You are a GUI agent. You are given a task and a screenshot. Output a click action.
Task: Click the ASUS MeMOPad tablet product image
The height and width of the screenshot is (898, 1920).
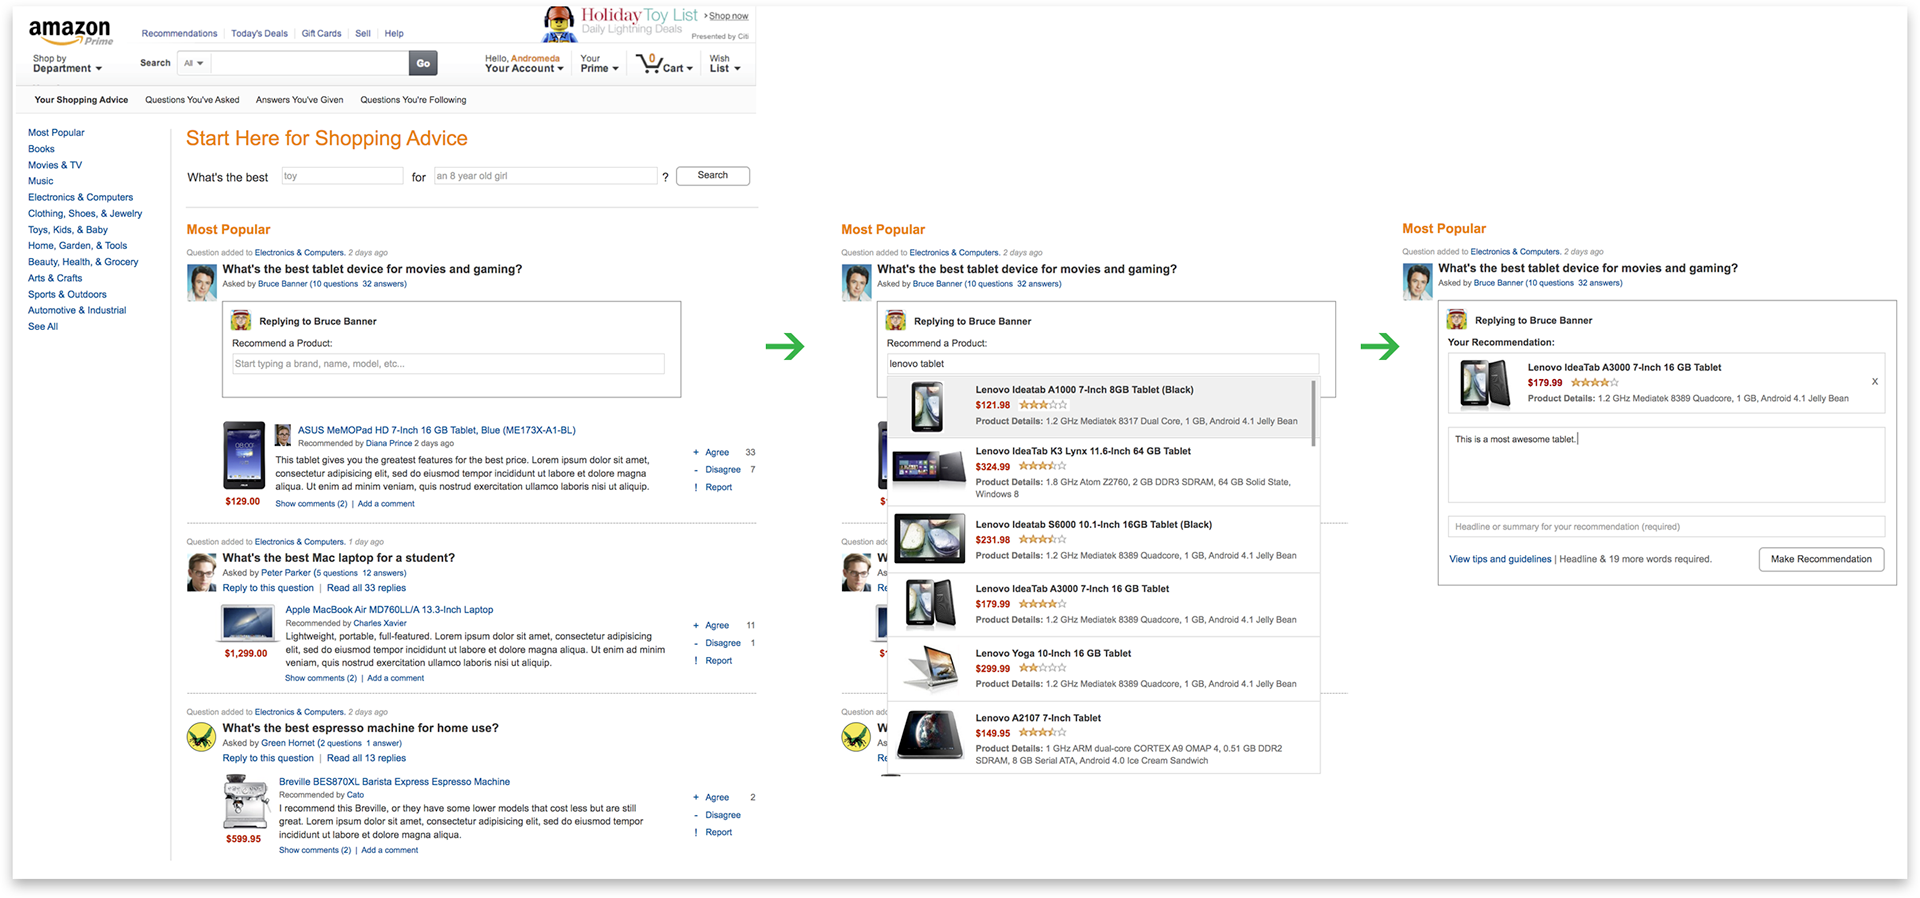coord(243,455)
